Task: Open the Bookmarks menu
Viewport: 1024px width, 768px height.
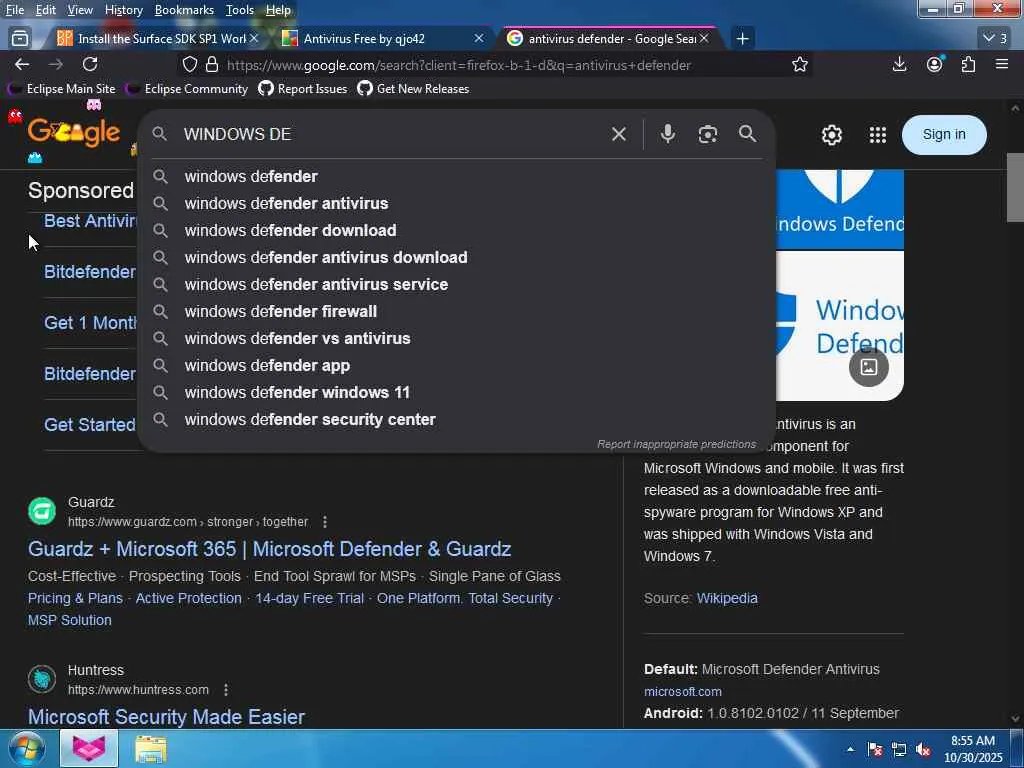Action: (x=184, y=10)
